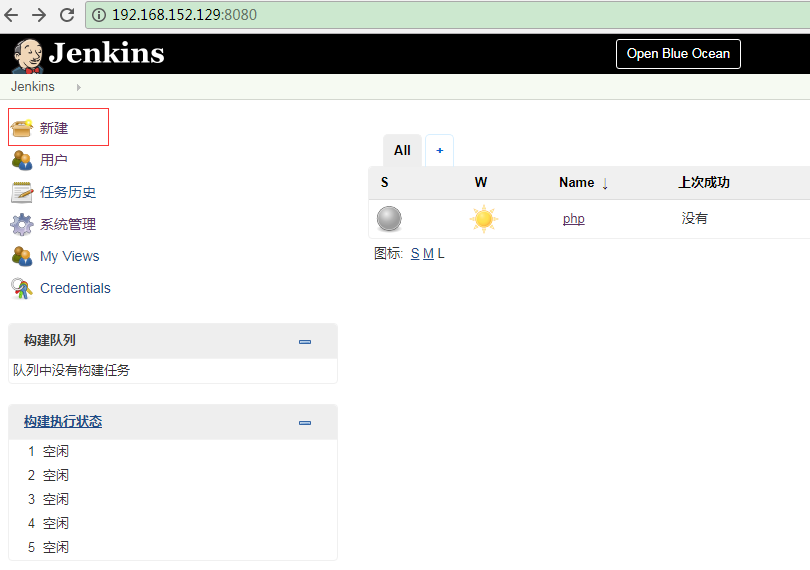
Task: Click the sort arrow next to Name
Action: point(605,183)
